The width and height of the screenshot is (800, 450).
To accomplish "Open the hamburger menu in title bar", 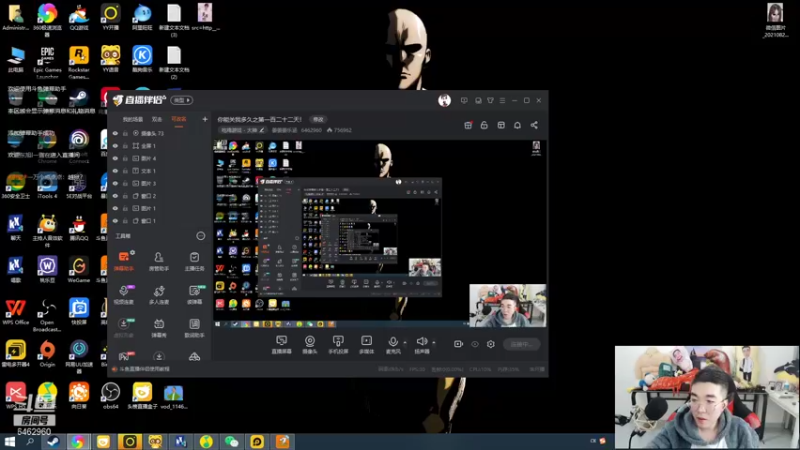I will pyautogui.click(x=503, y=101).
